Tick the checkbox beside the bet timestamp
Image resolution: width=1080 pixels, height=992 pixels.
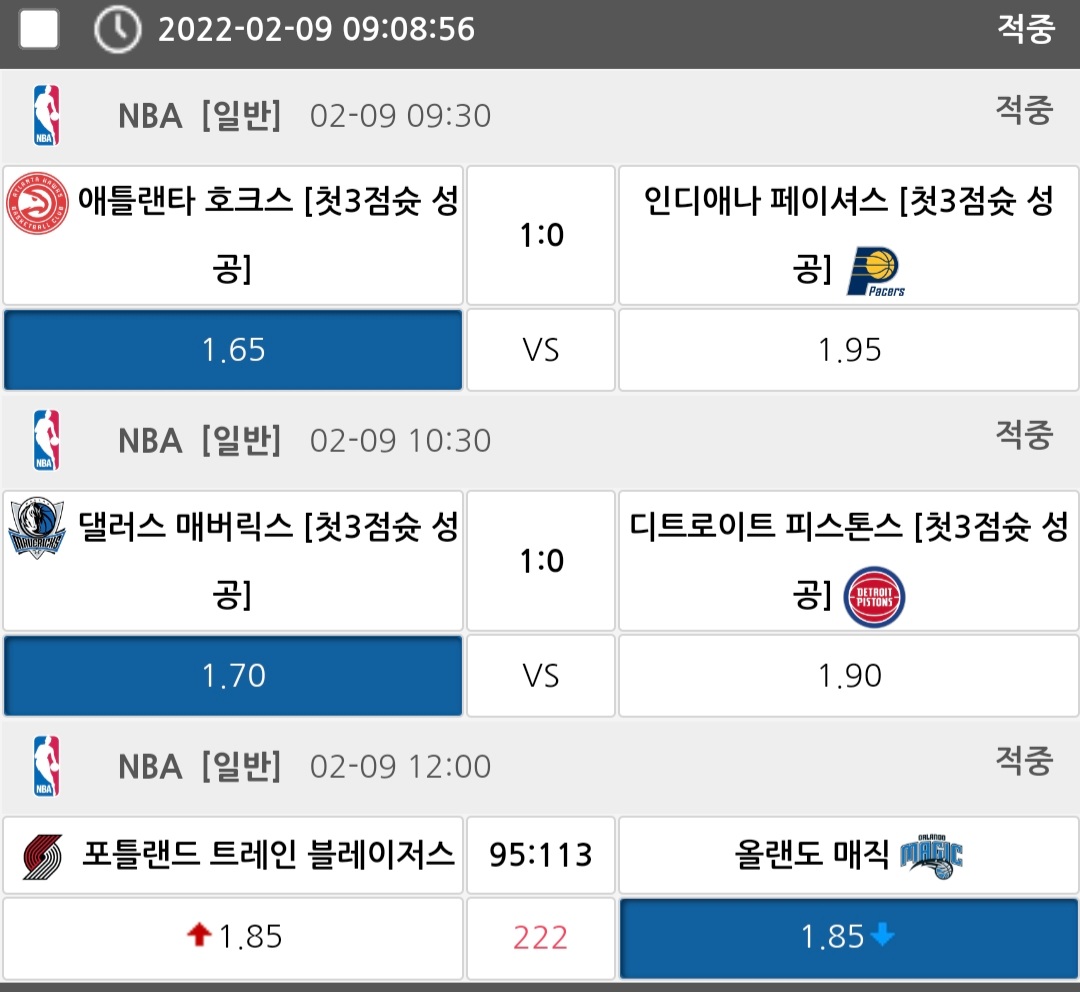(39, 29)
